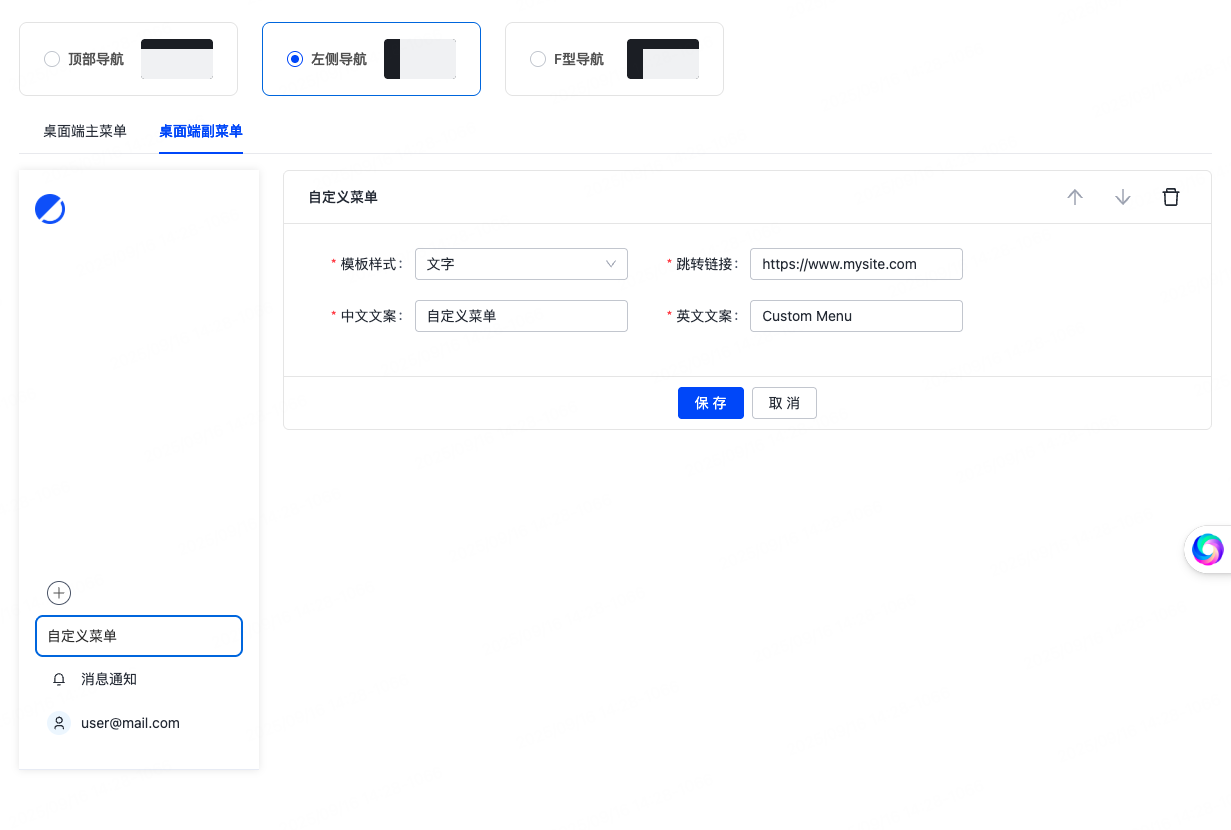The height and width of the screenshot is (830, 1231).
Task: Select the 左侧导航 radio option
Action: (x=295, y=59)
